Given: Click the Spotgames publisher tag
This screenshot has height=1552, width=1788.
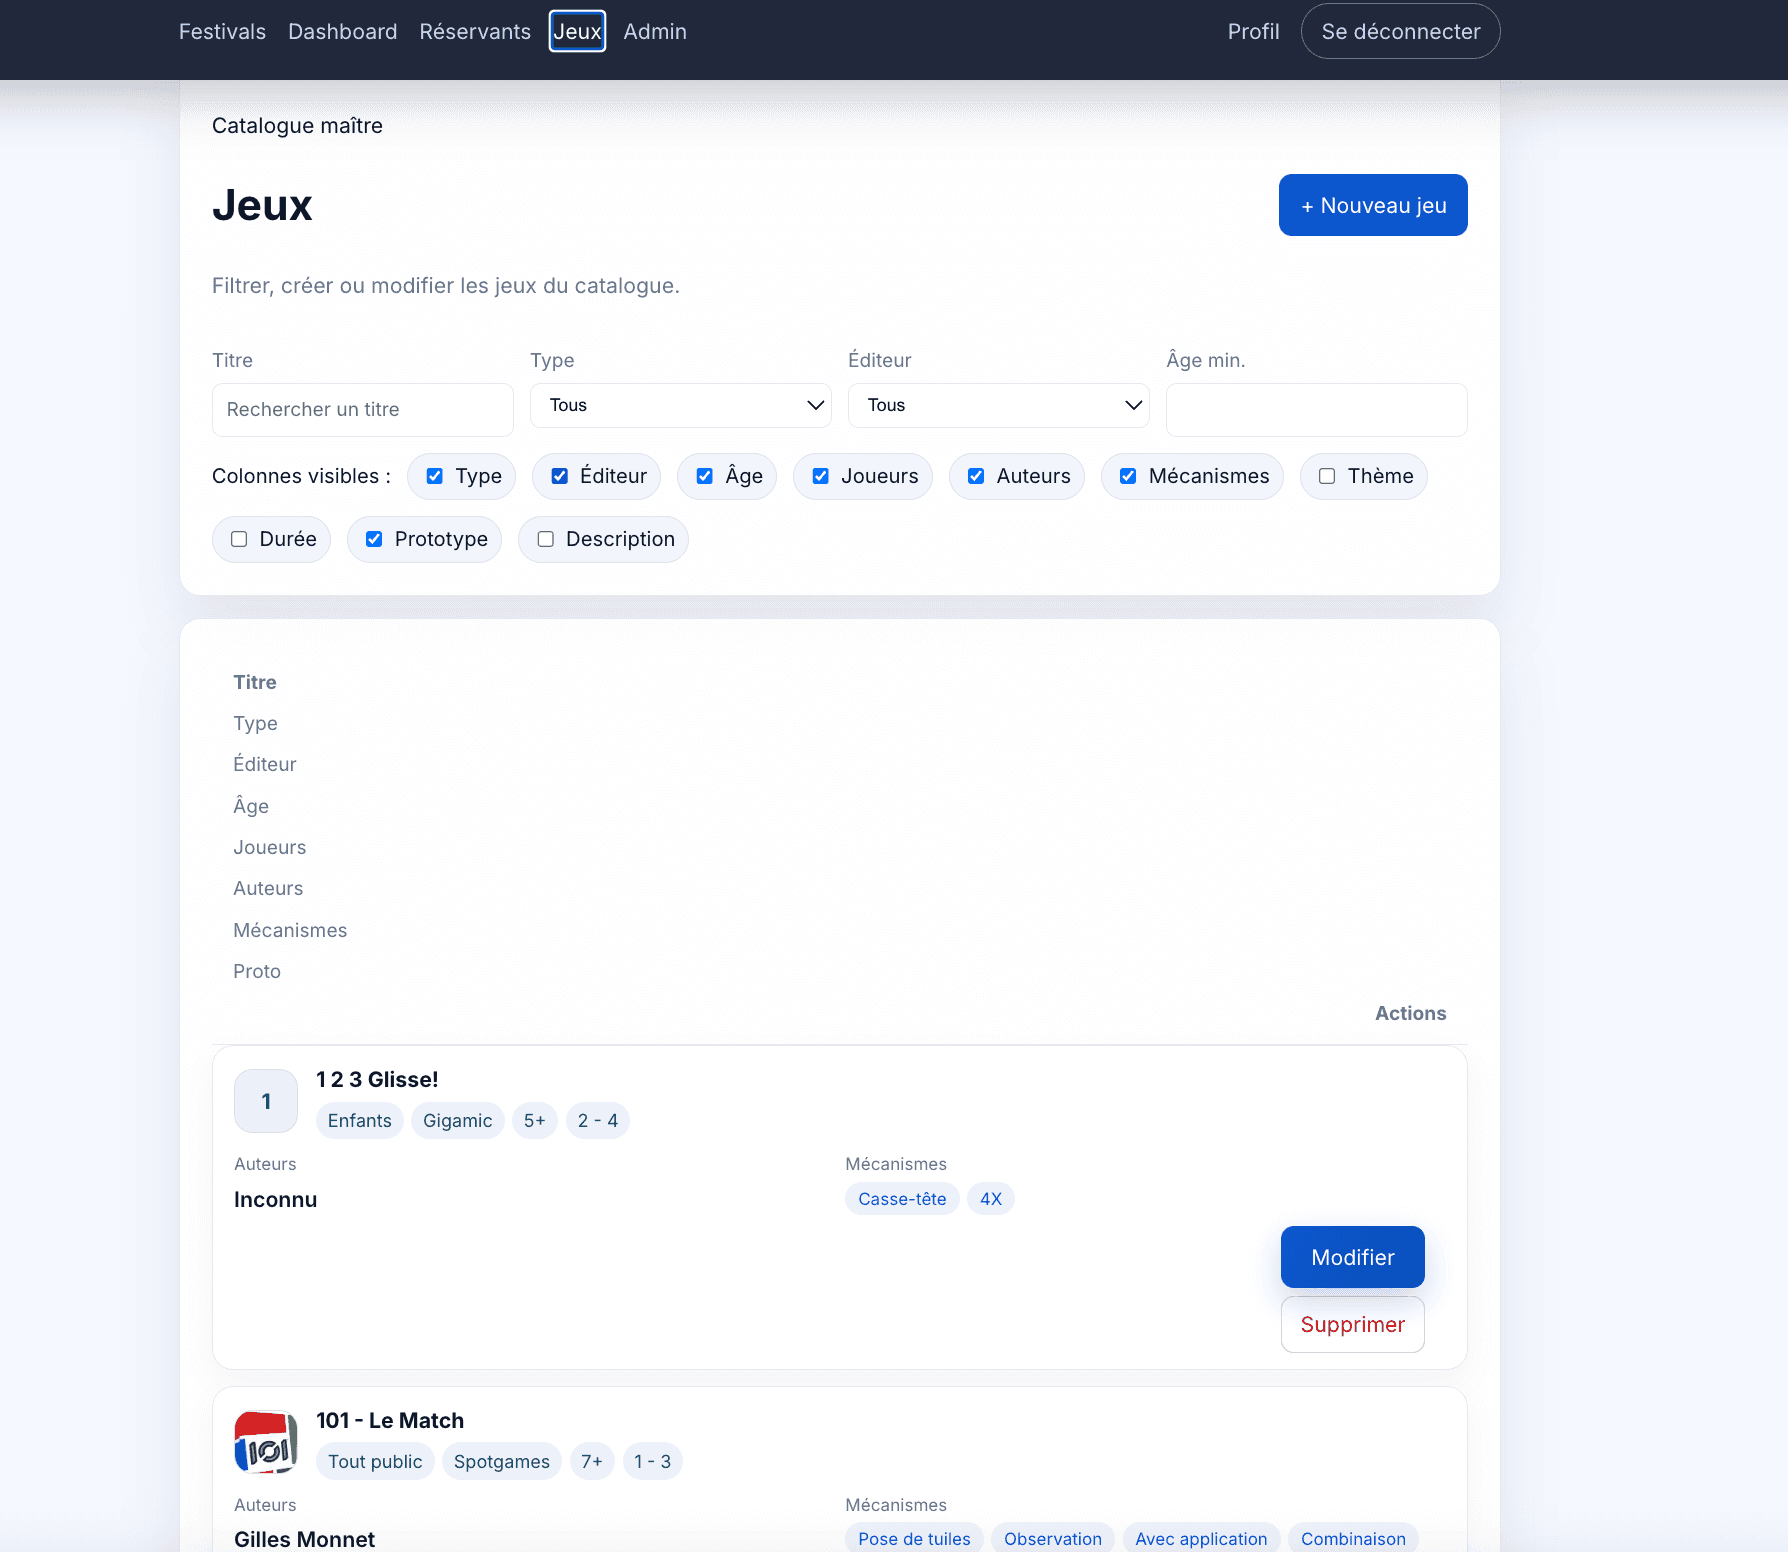Looking at the screenshot, I should point(502,1461).
